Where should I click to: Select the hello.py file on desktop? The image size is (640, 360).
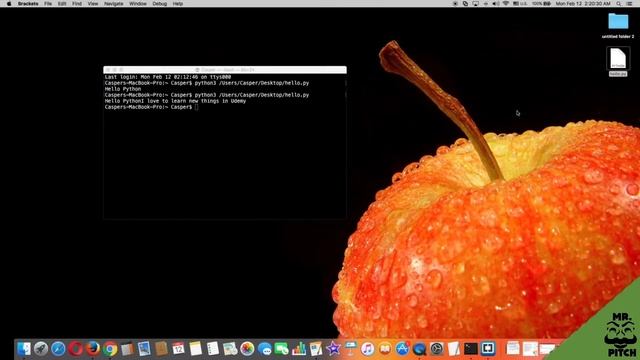[x=618, y=62]
